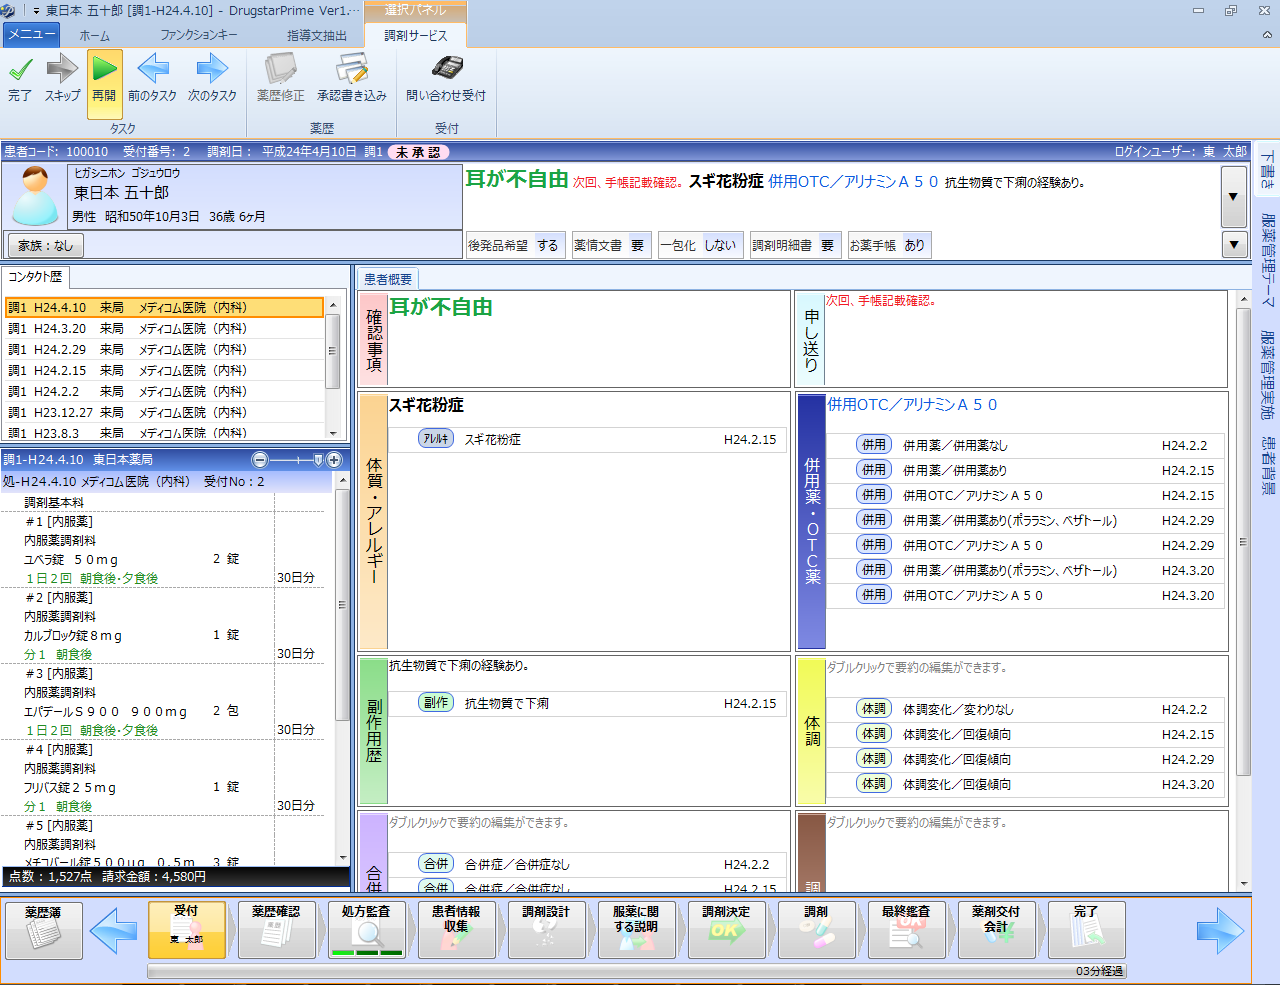Click the contact history scroll-down arrow
The width and height of the screenshot is (1280, 985).
coord(333,433)
